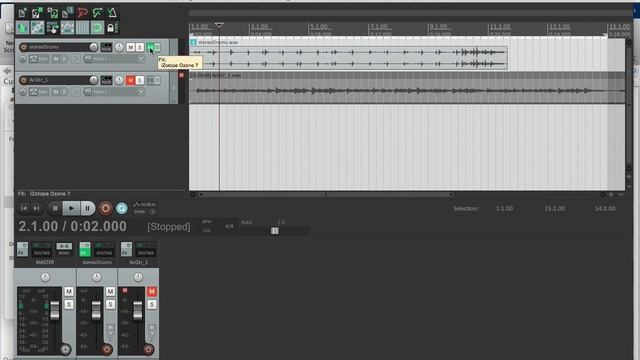Screen dimensions: 640x360
Task: Open stereoDrums track routing button
Action: (106, 47)
